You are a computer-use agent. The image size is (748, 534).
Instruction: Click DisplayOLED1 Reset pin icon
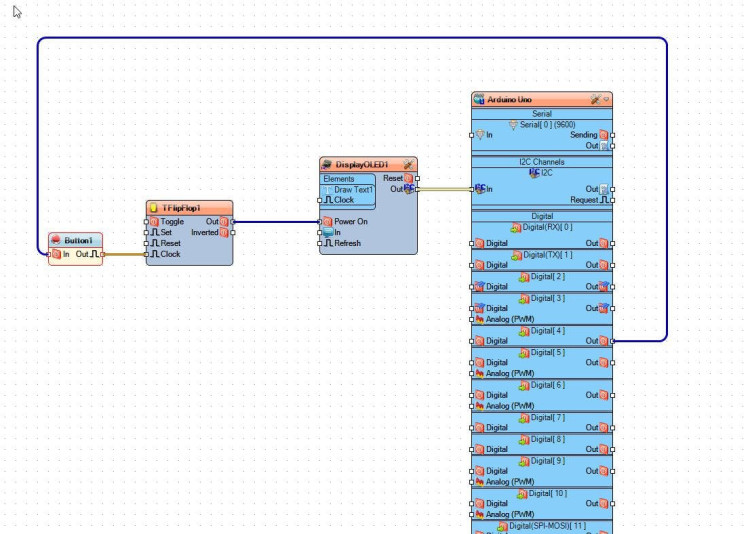tap(409, 178)
